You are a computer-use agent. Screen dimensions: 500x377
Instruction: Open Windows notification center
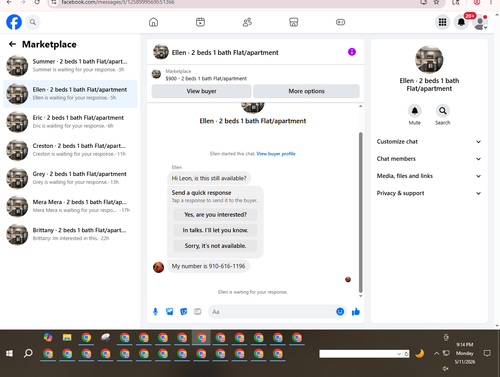coord(487,353)
